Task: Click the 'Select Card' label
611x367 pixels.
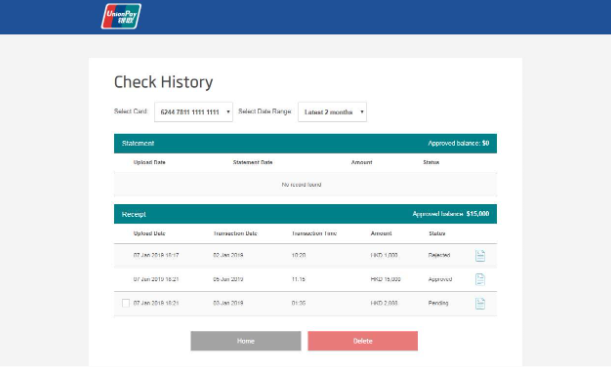Action: point(131,111)
